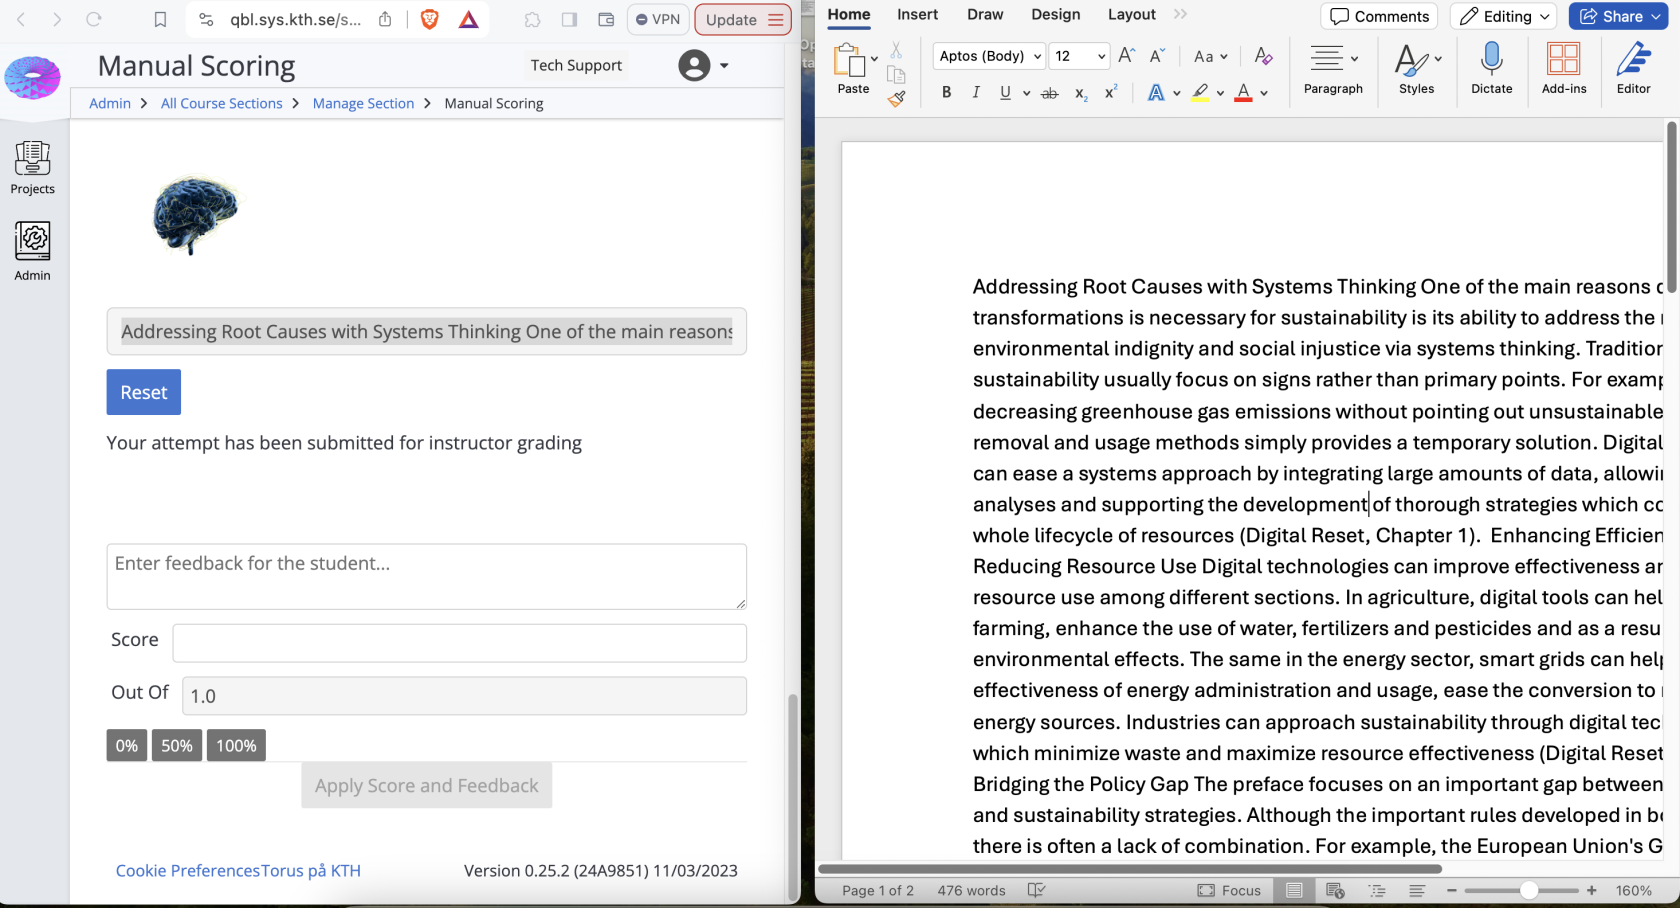Expand the Styles gallery dropdown
Viewport: 1680px width, 908px height.
(x=1438, y=58)
